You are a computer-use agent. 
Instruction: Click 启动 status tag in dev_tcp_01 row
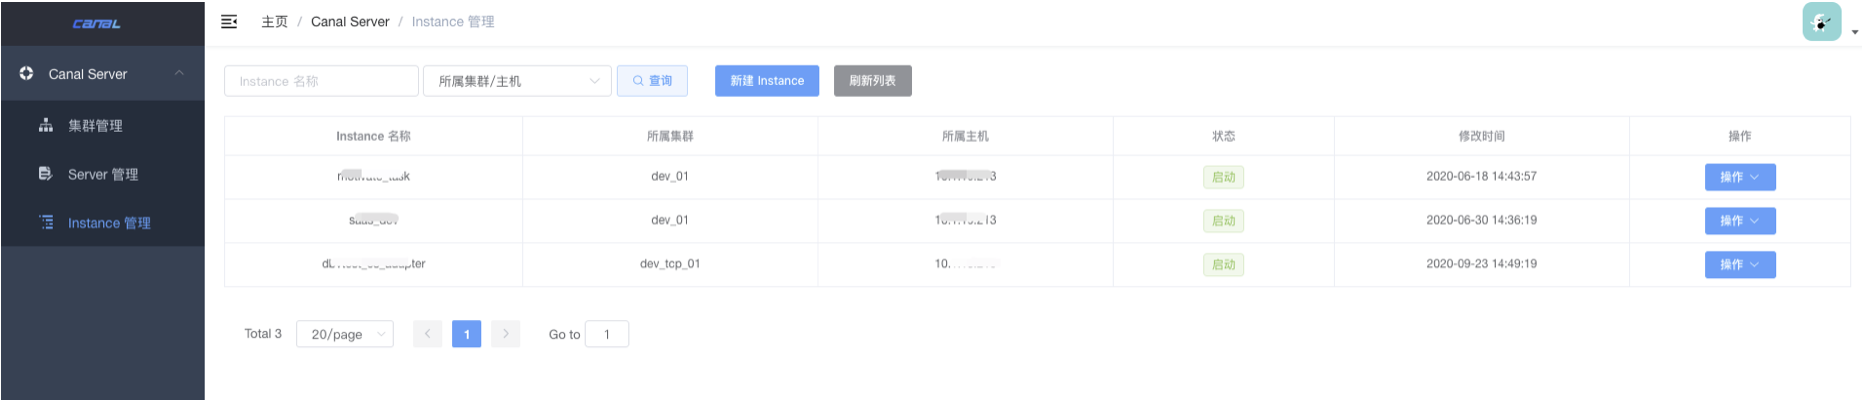1223,265
